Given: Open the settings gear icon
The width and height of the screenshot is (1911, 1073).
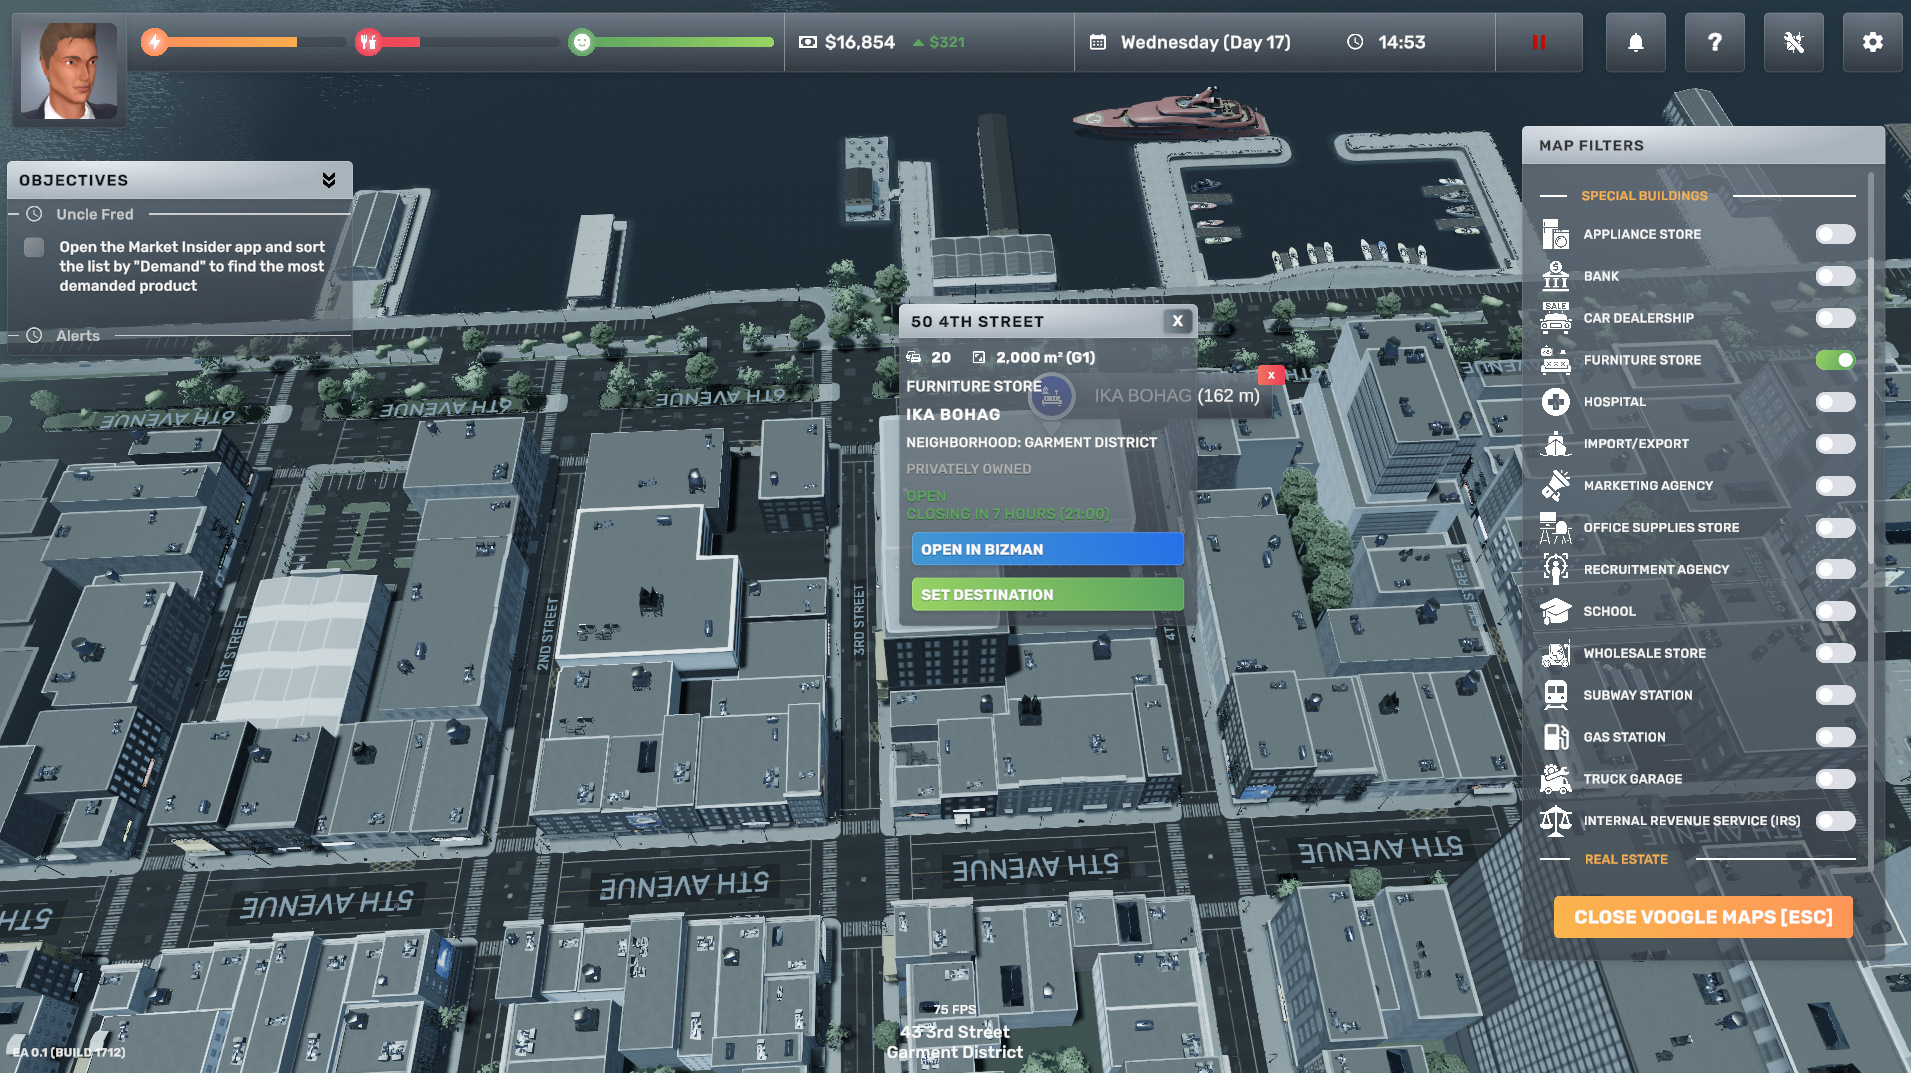Looking at the screenshot, I should [x=1872, y=42].
